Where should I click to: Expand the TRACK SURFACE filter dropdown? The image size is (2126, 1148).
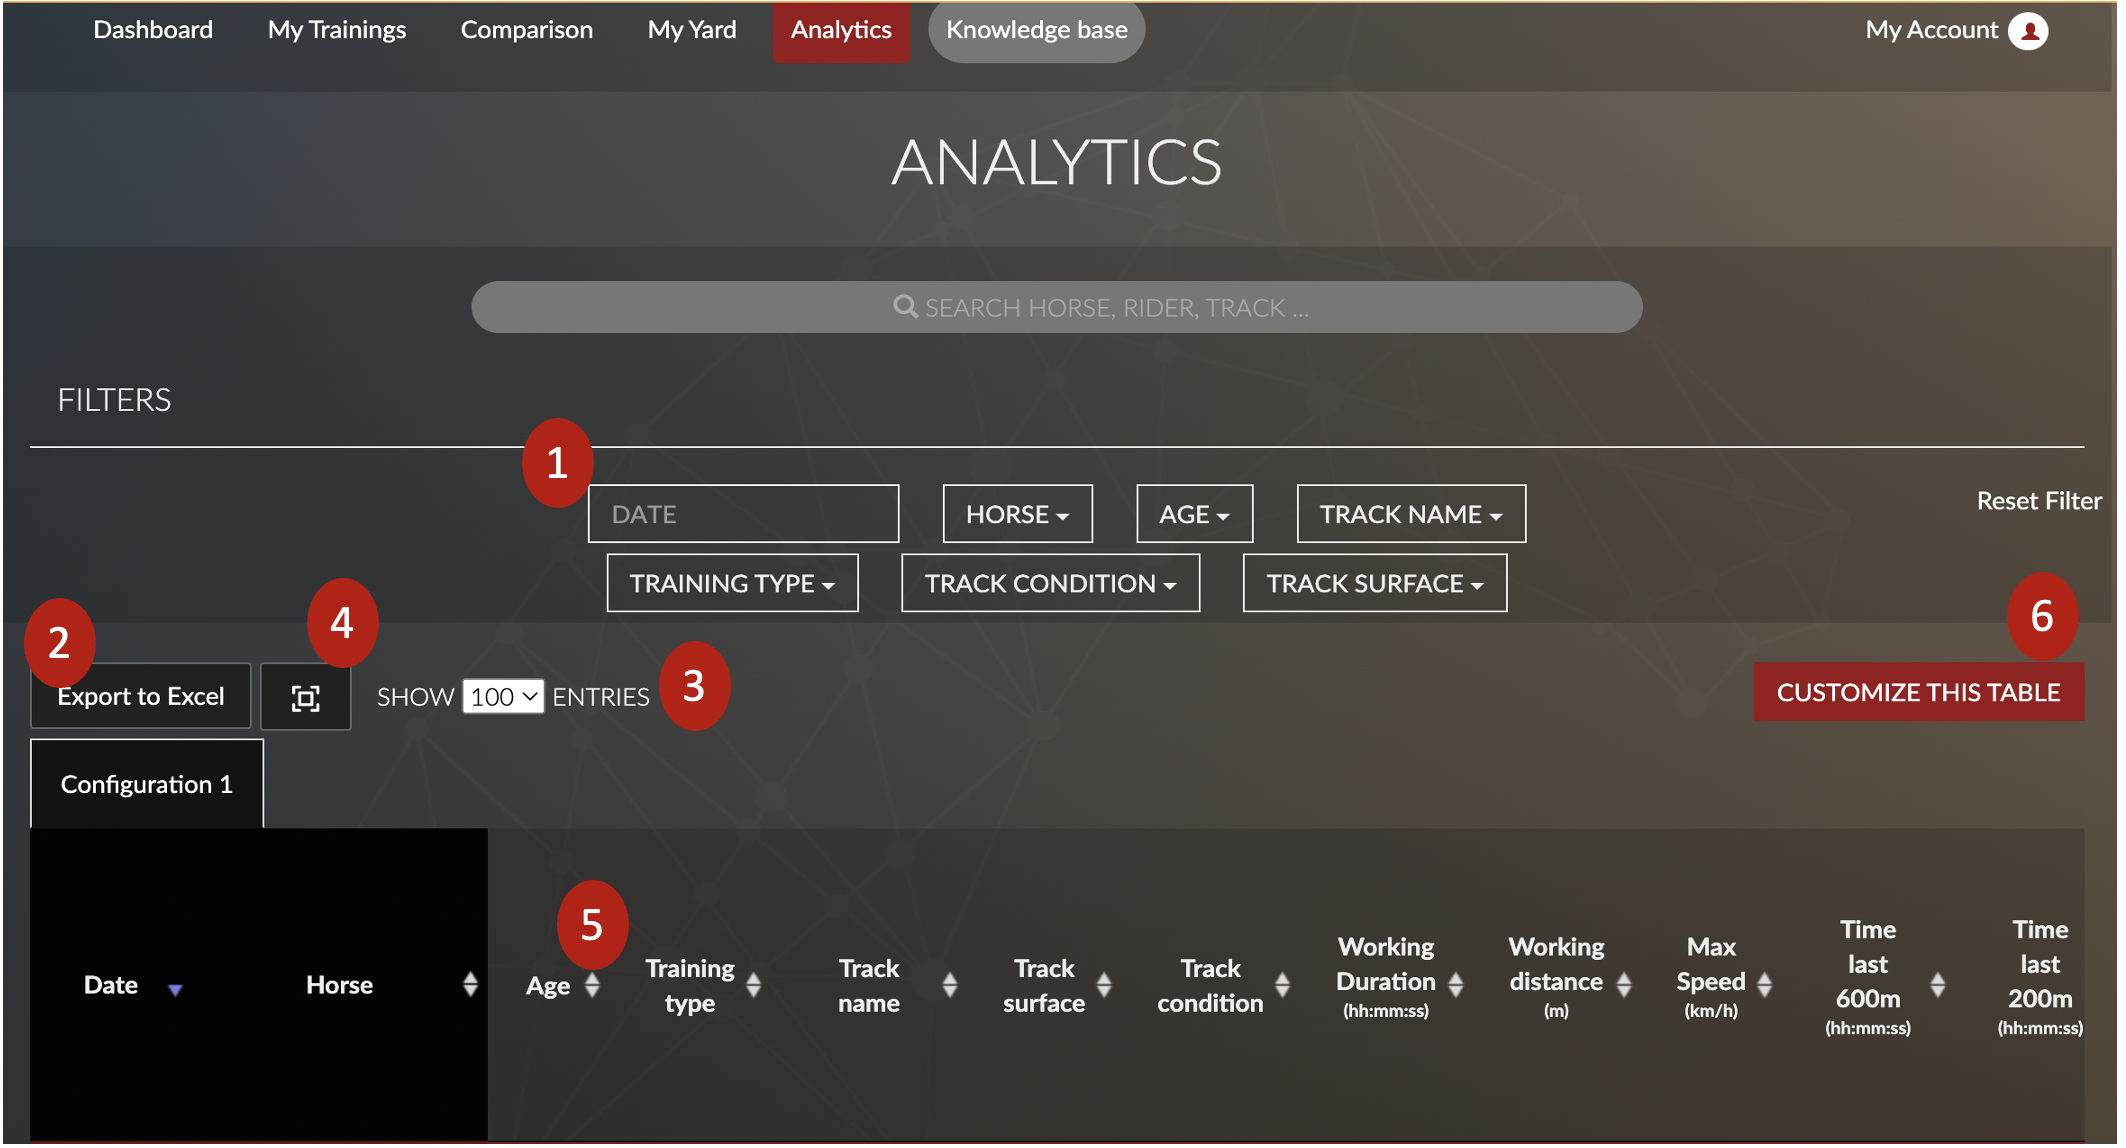pos(1375,583)
